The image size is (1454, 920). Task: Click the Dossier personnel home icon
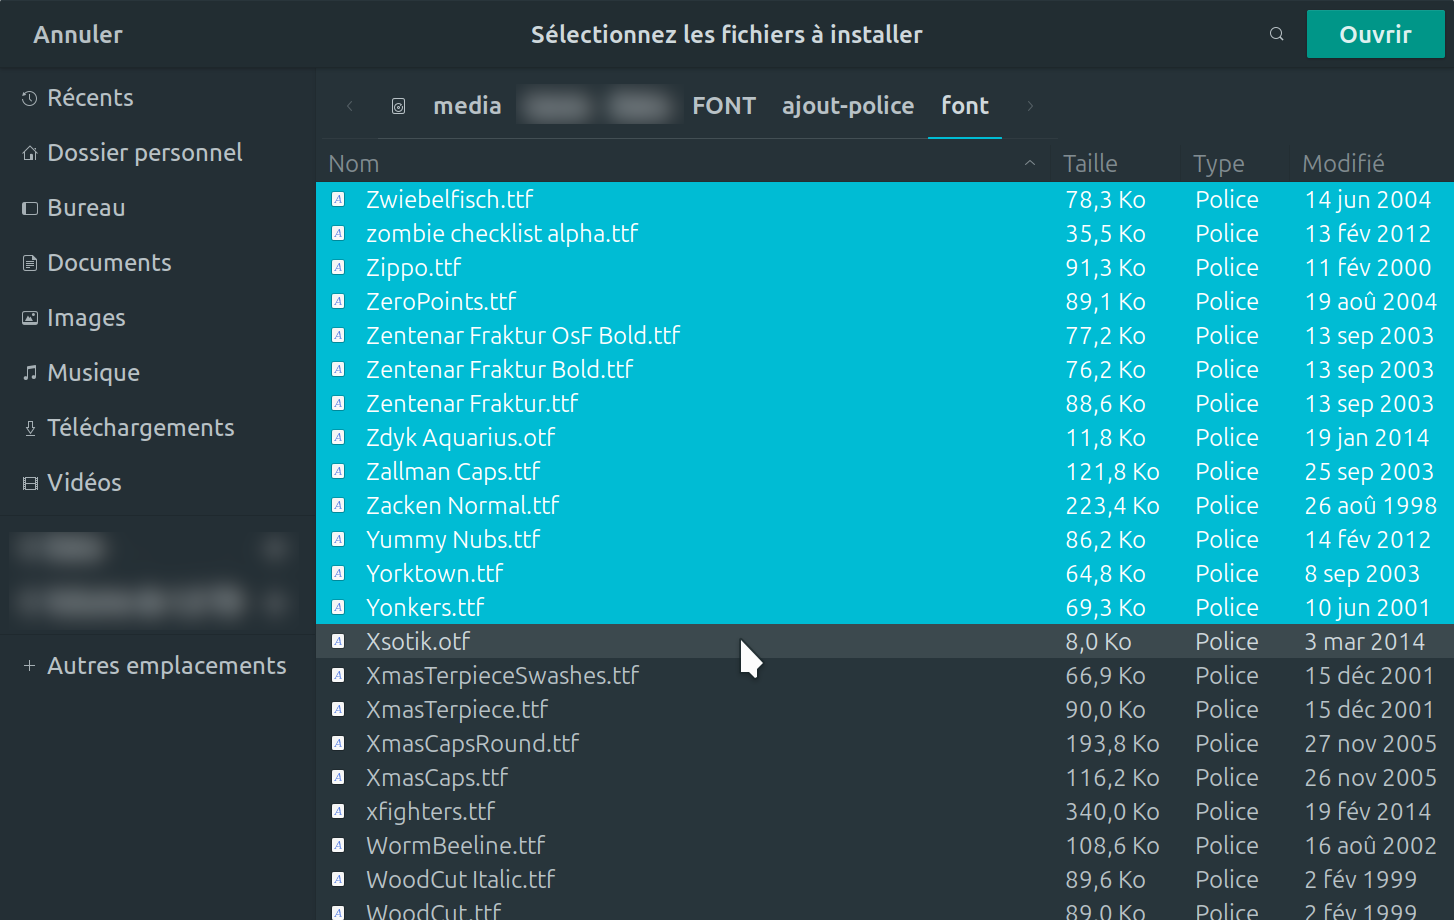(x=29, y=153)
